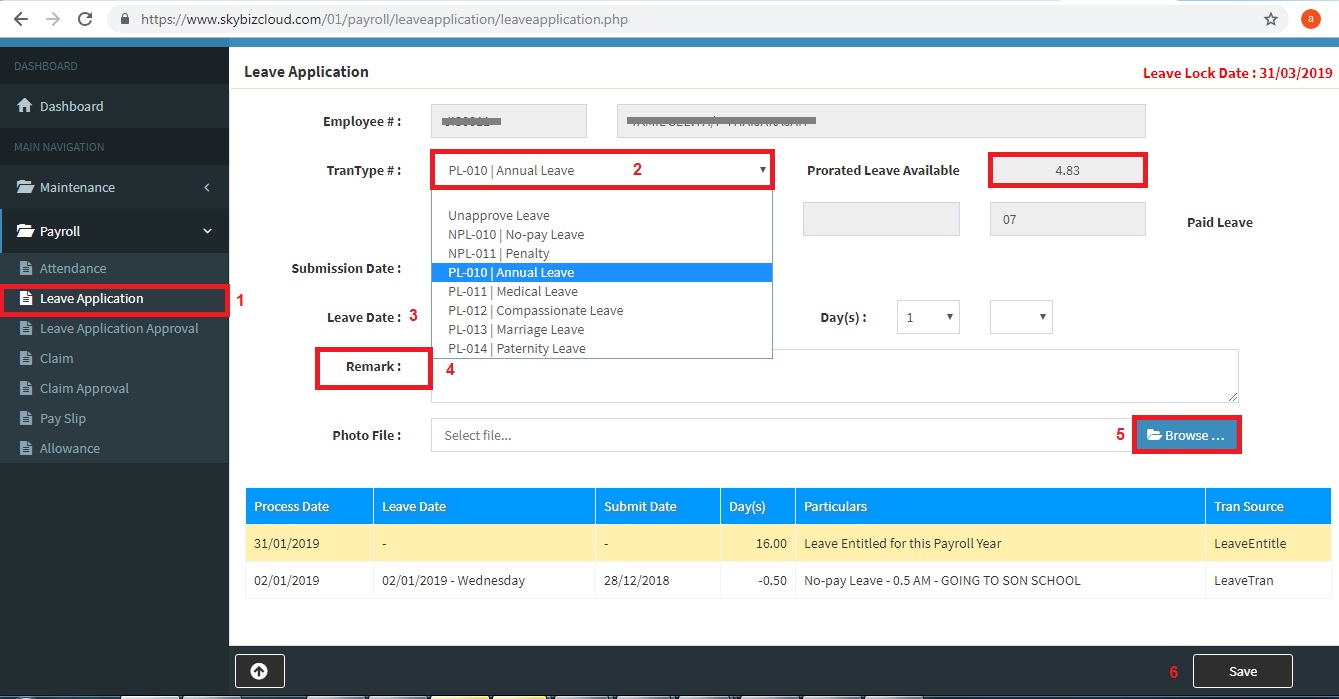This screenshot has height=699, width=1339.
Task: Click the browser reload icon
Action: click(85, 19)
